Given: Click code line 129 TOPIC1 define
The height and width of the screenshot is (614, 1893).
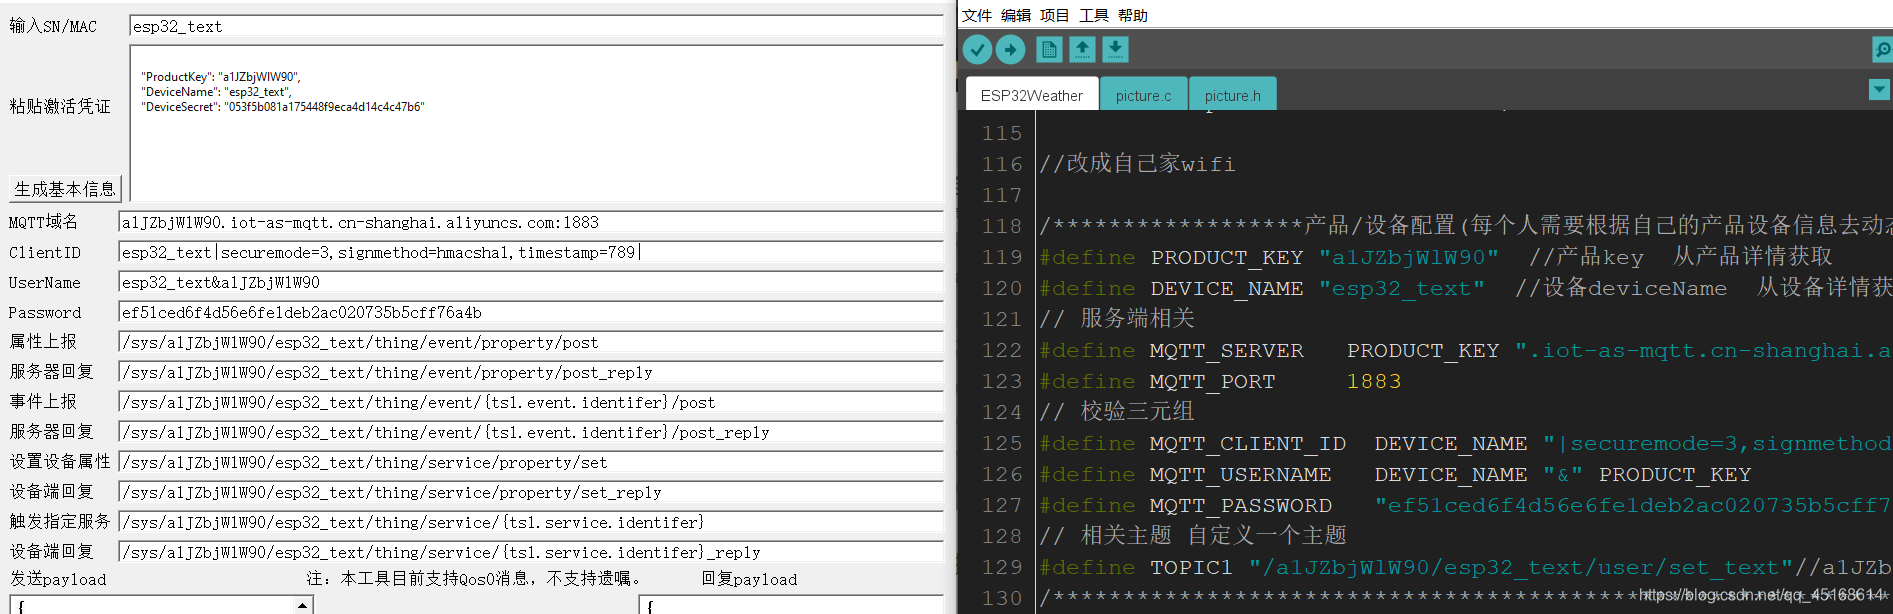Looking at the screenshot, I should [x=1465, y=567].
